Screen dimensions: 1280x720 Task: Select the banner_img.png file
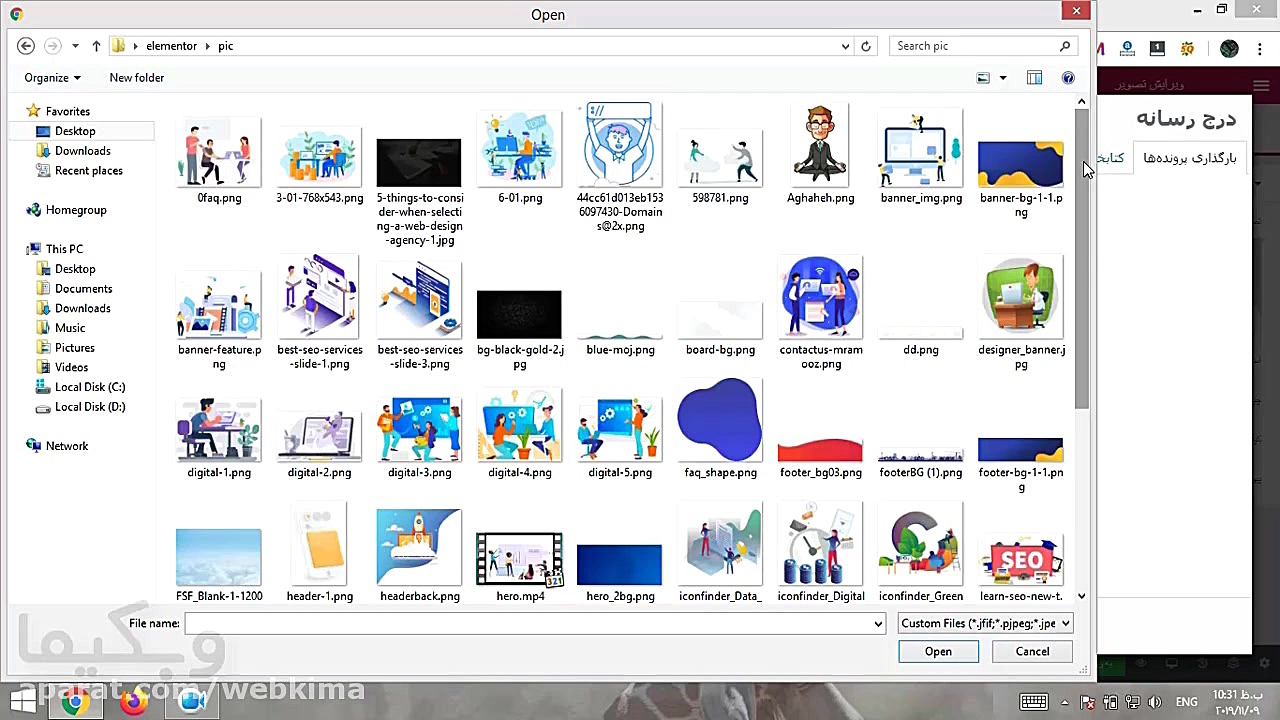tap(921, 156)
